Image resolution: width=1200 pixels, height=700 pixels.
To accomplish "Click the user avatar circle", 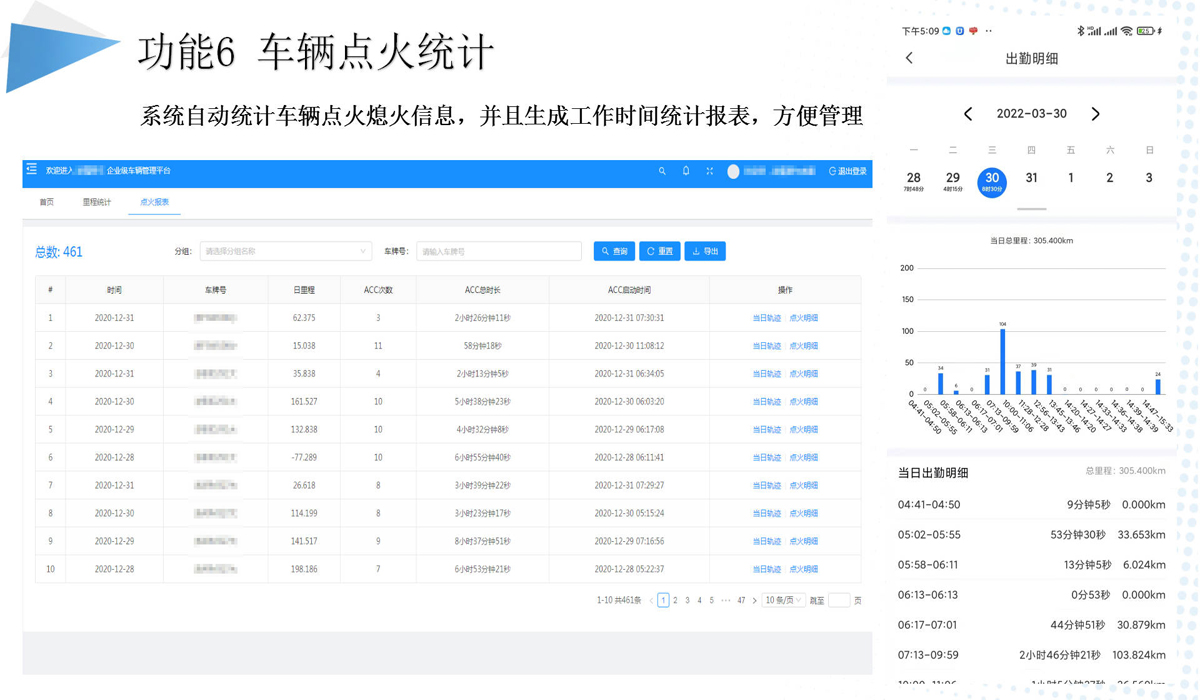I will [x=733, y=171].
